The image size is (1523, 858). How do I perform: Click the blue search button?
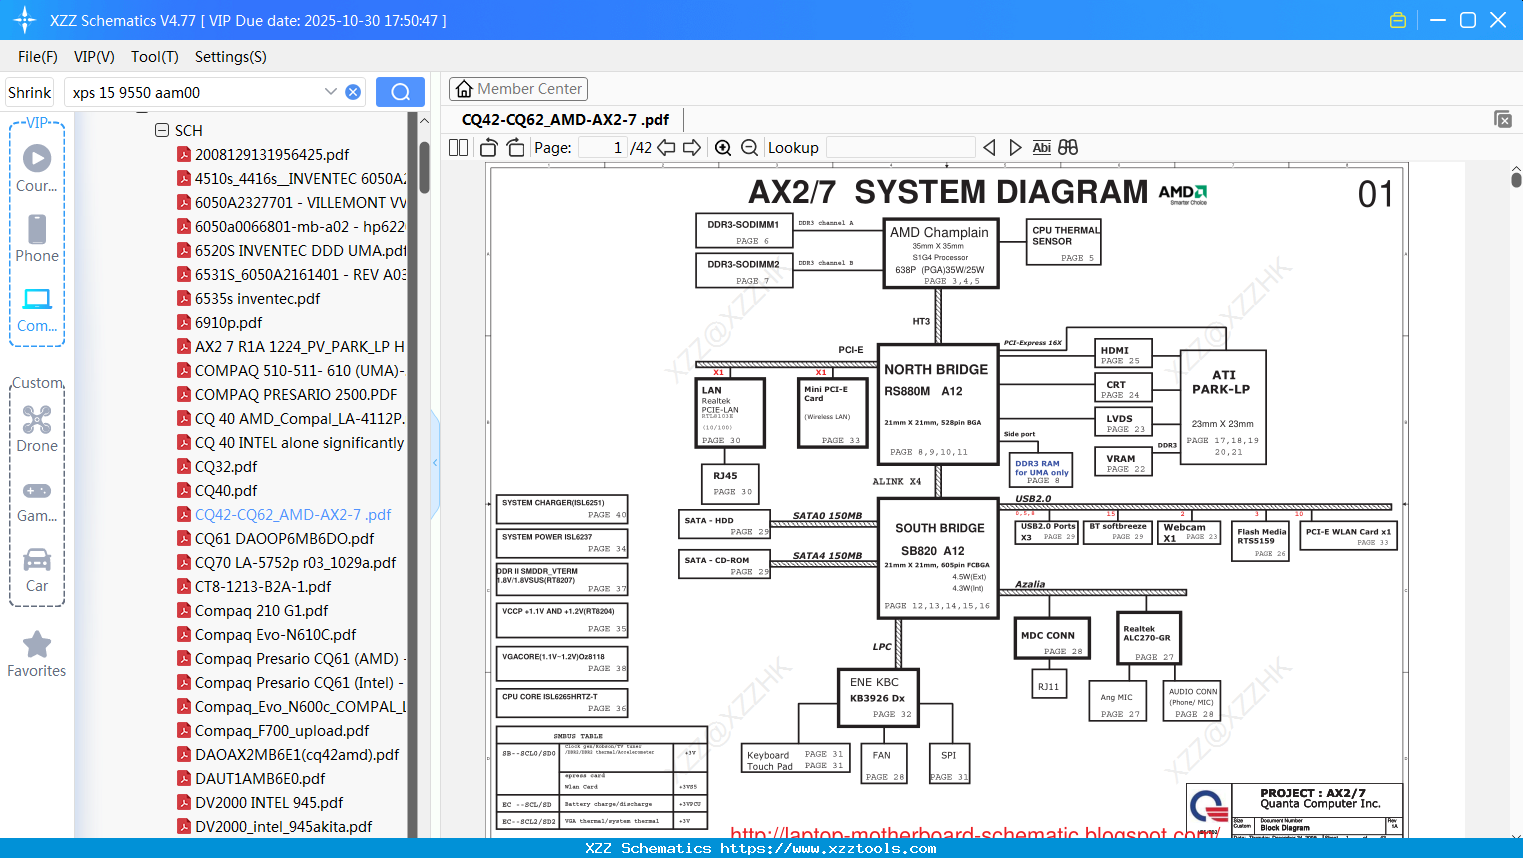[400, 92]
